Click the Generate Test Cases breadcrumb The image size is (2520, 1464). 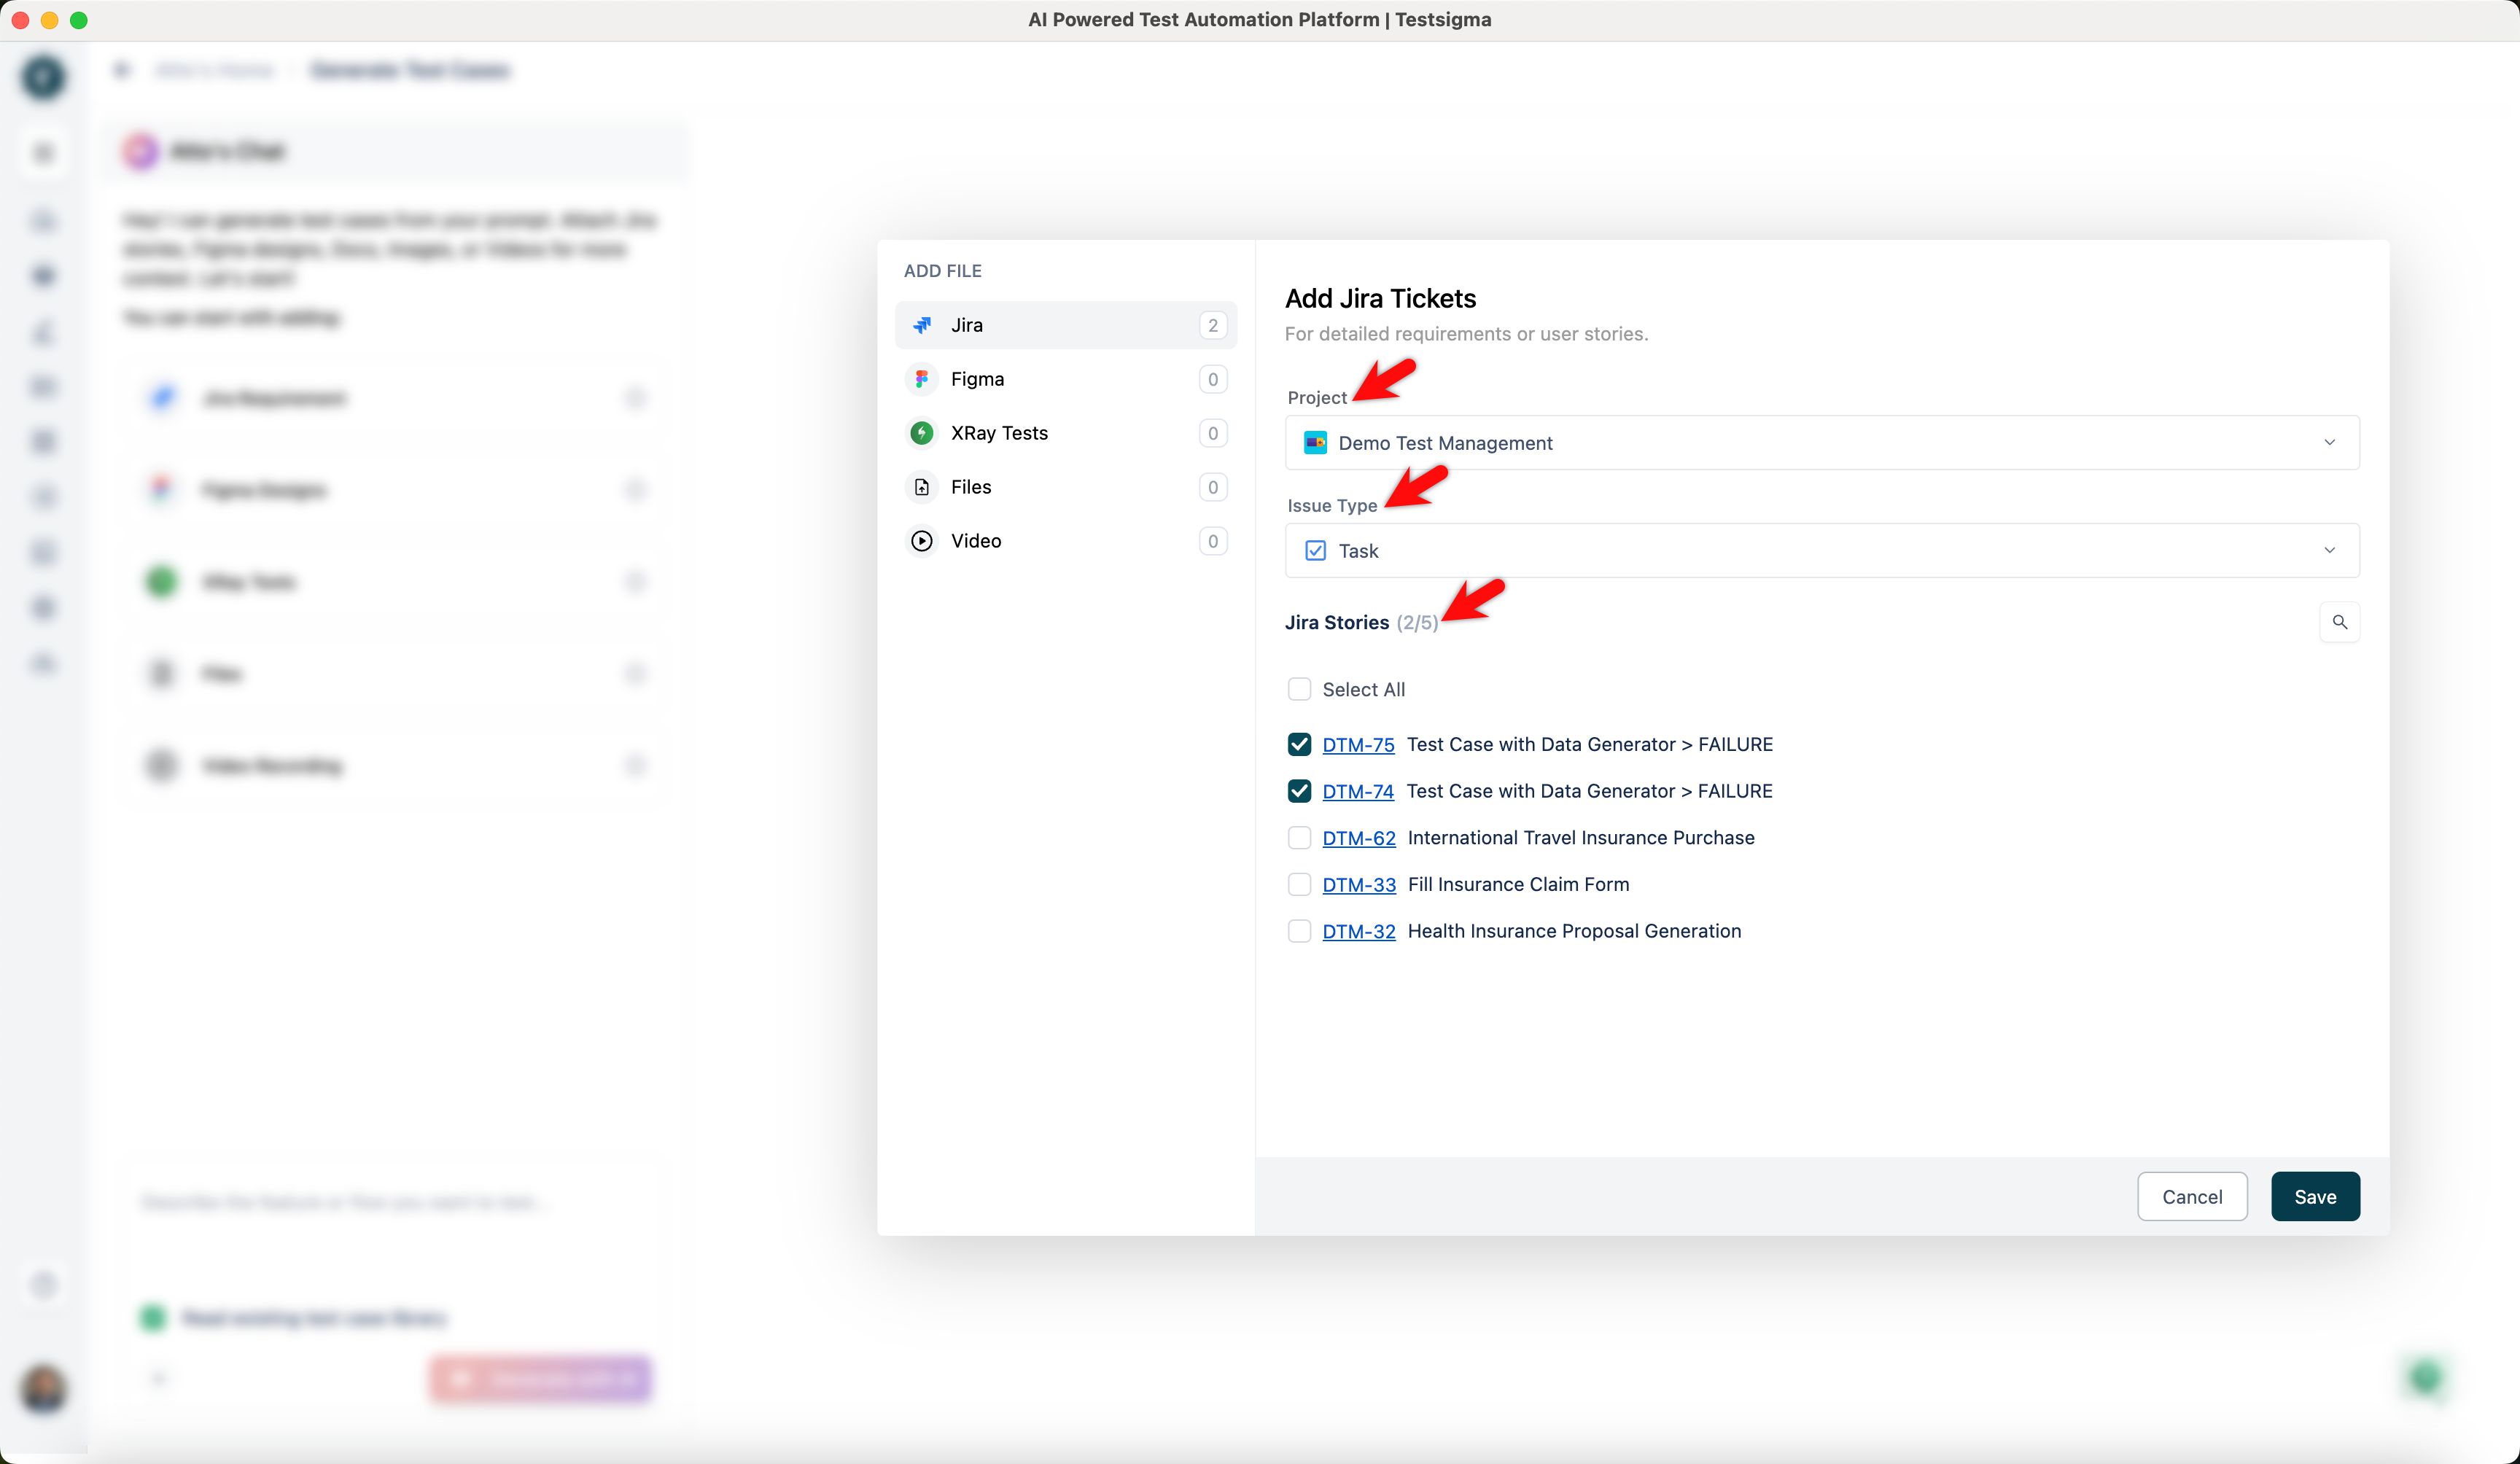tap(410, 69)
